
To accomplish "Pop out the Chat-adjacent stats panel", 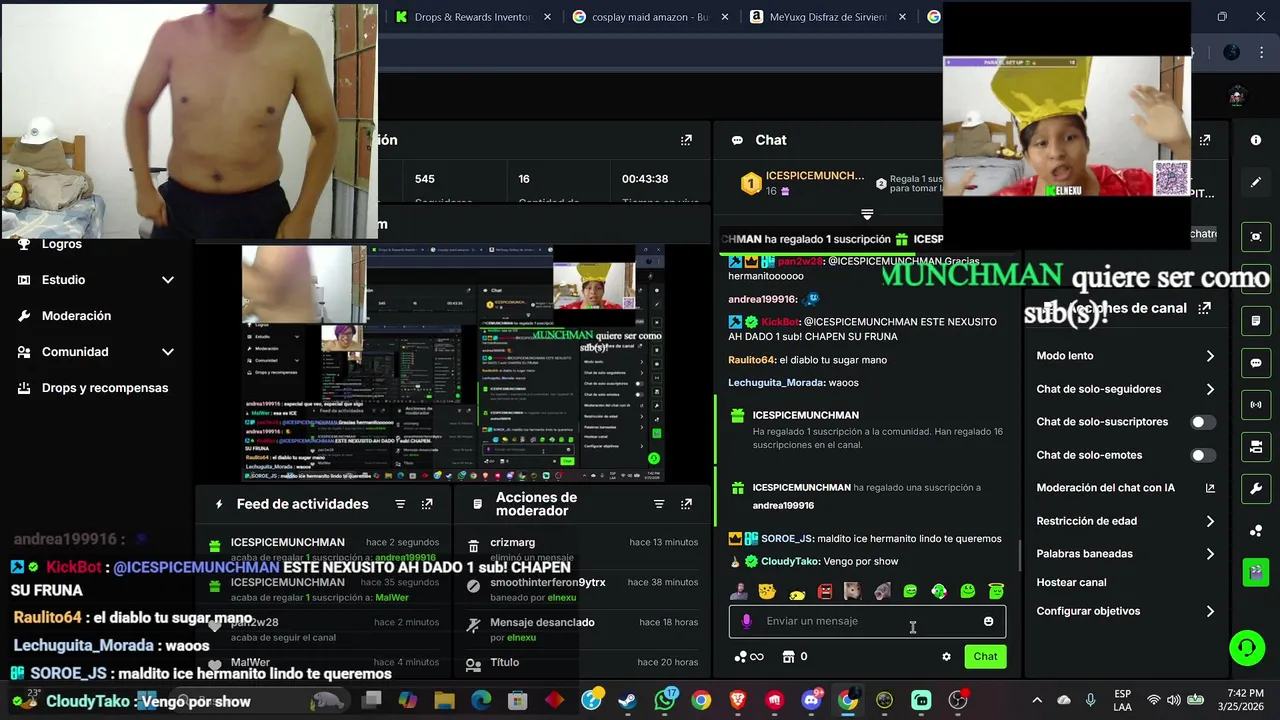I will tap(686, 140).
